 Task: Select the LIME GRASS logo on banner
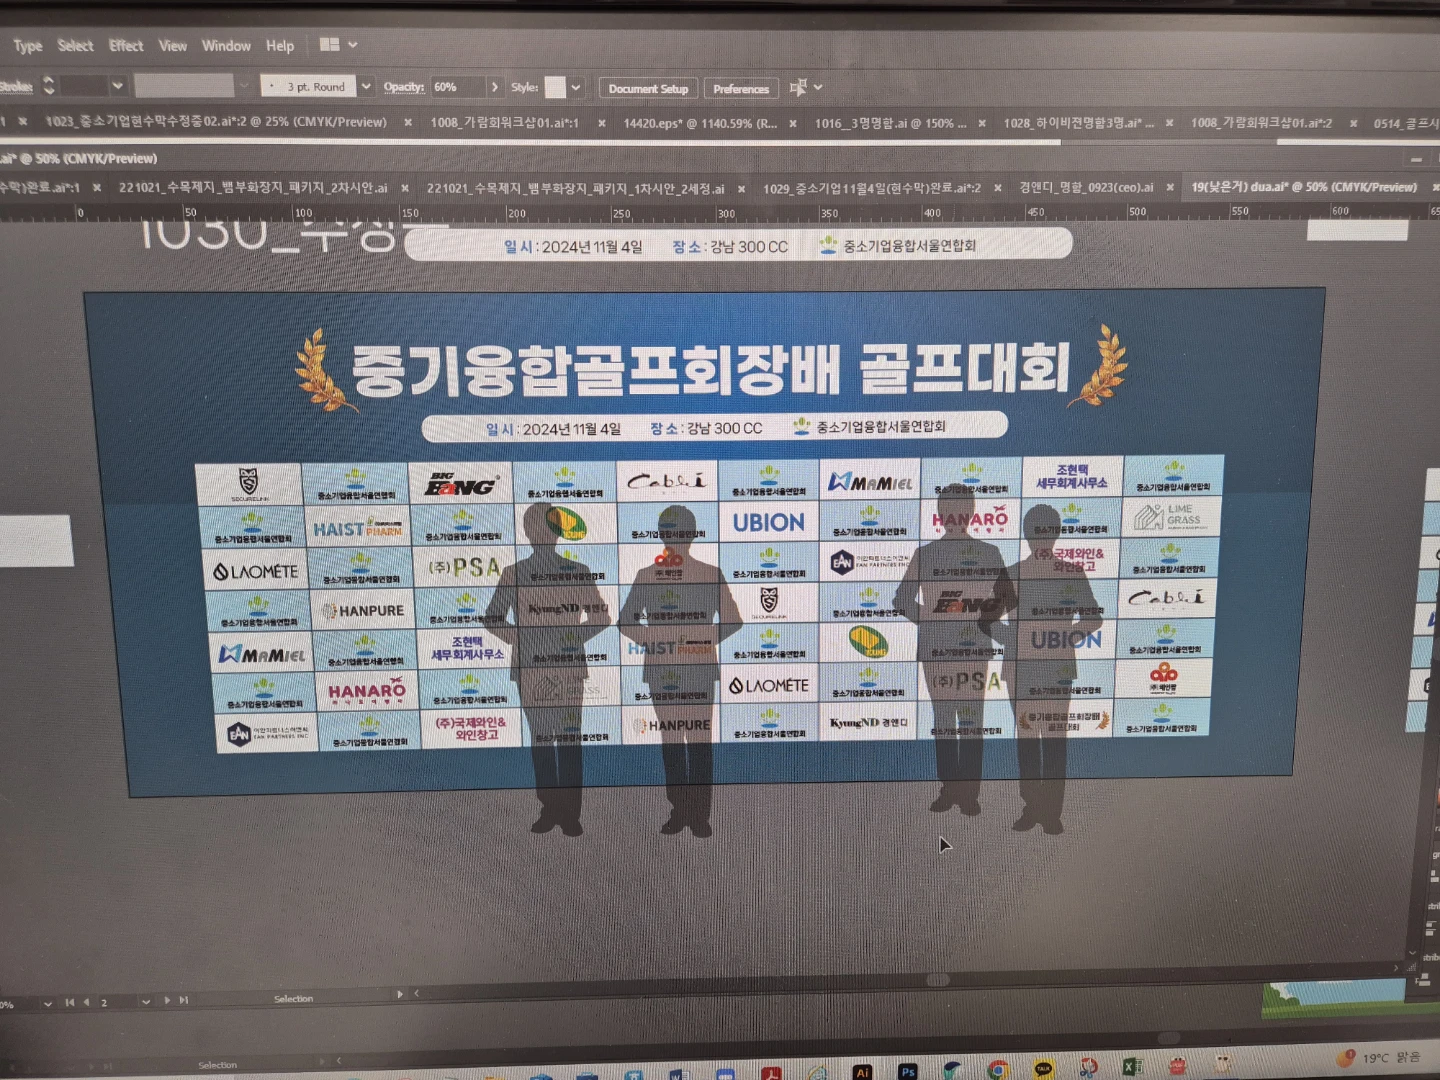coord(1170,516)
